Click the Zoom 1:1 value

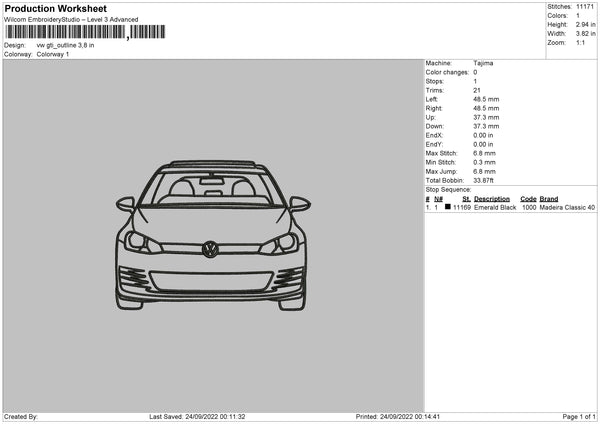tap(581, 43)
